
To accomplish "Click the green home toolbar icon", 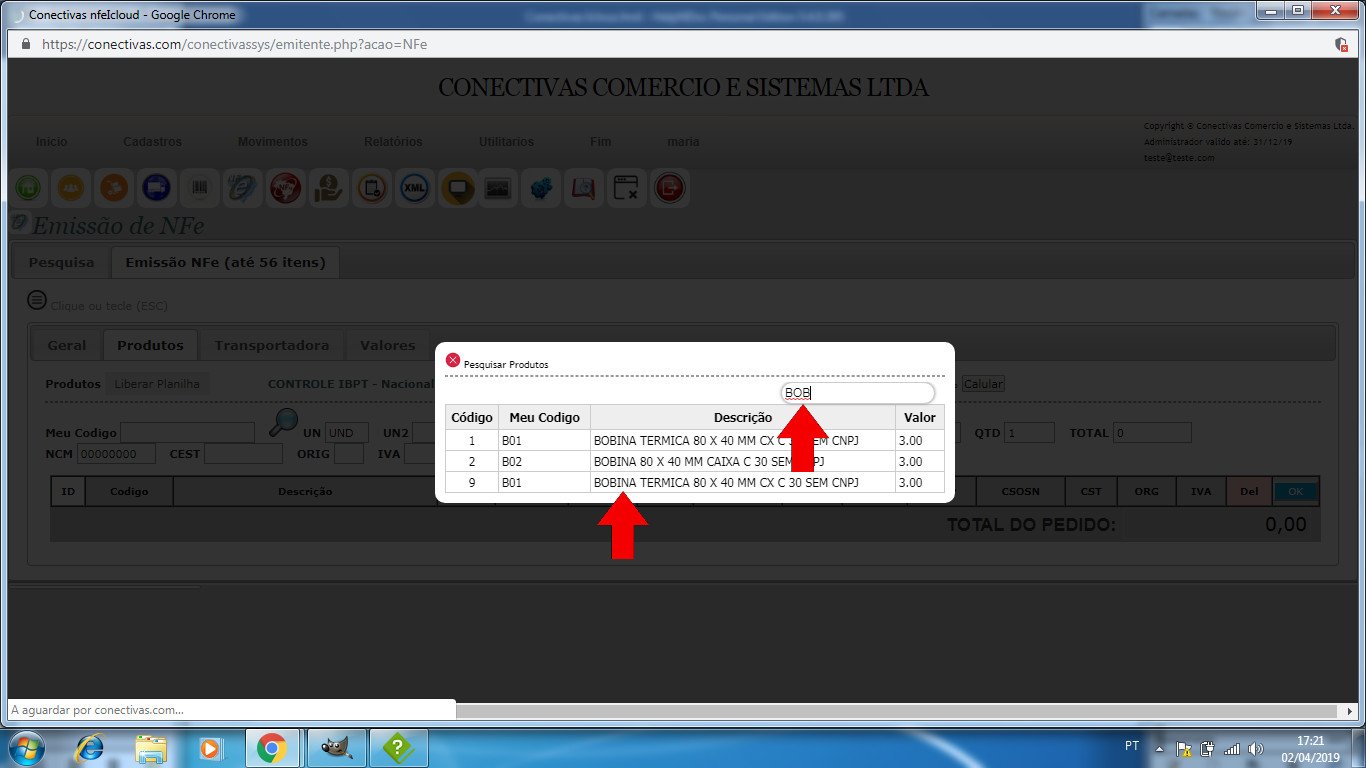I will [28, 187].
